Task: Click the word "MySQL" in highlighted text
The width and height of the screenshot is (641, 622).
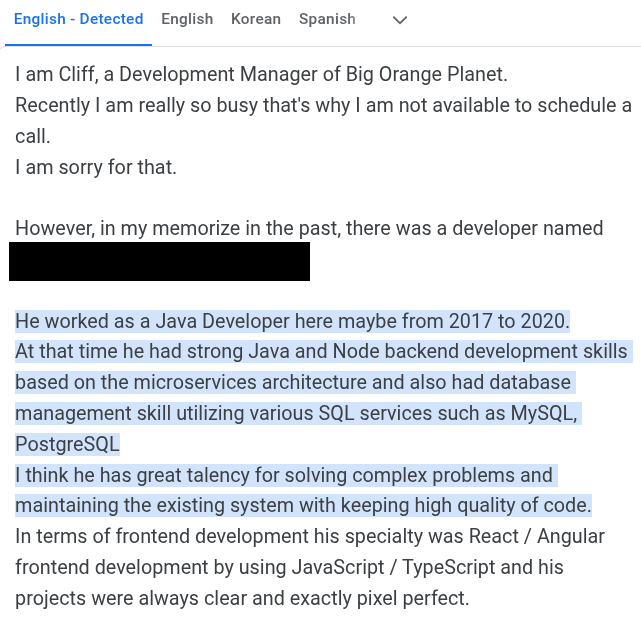Action: 542,413
